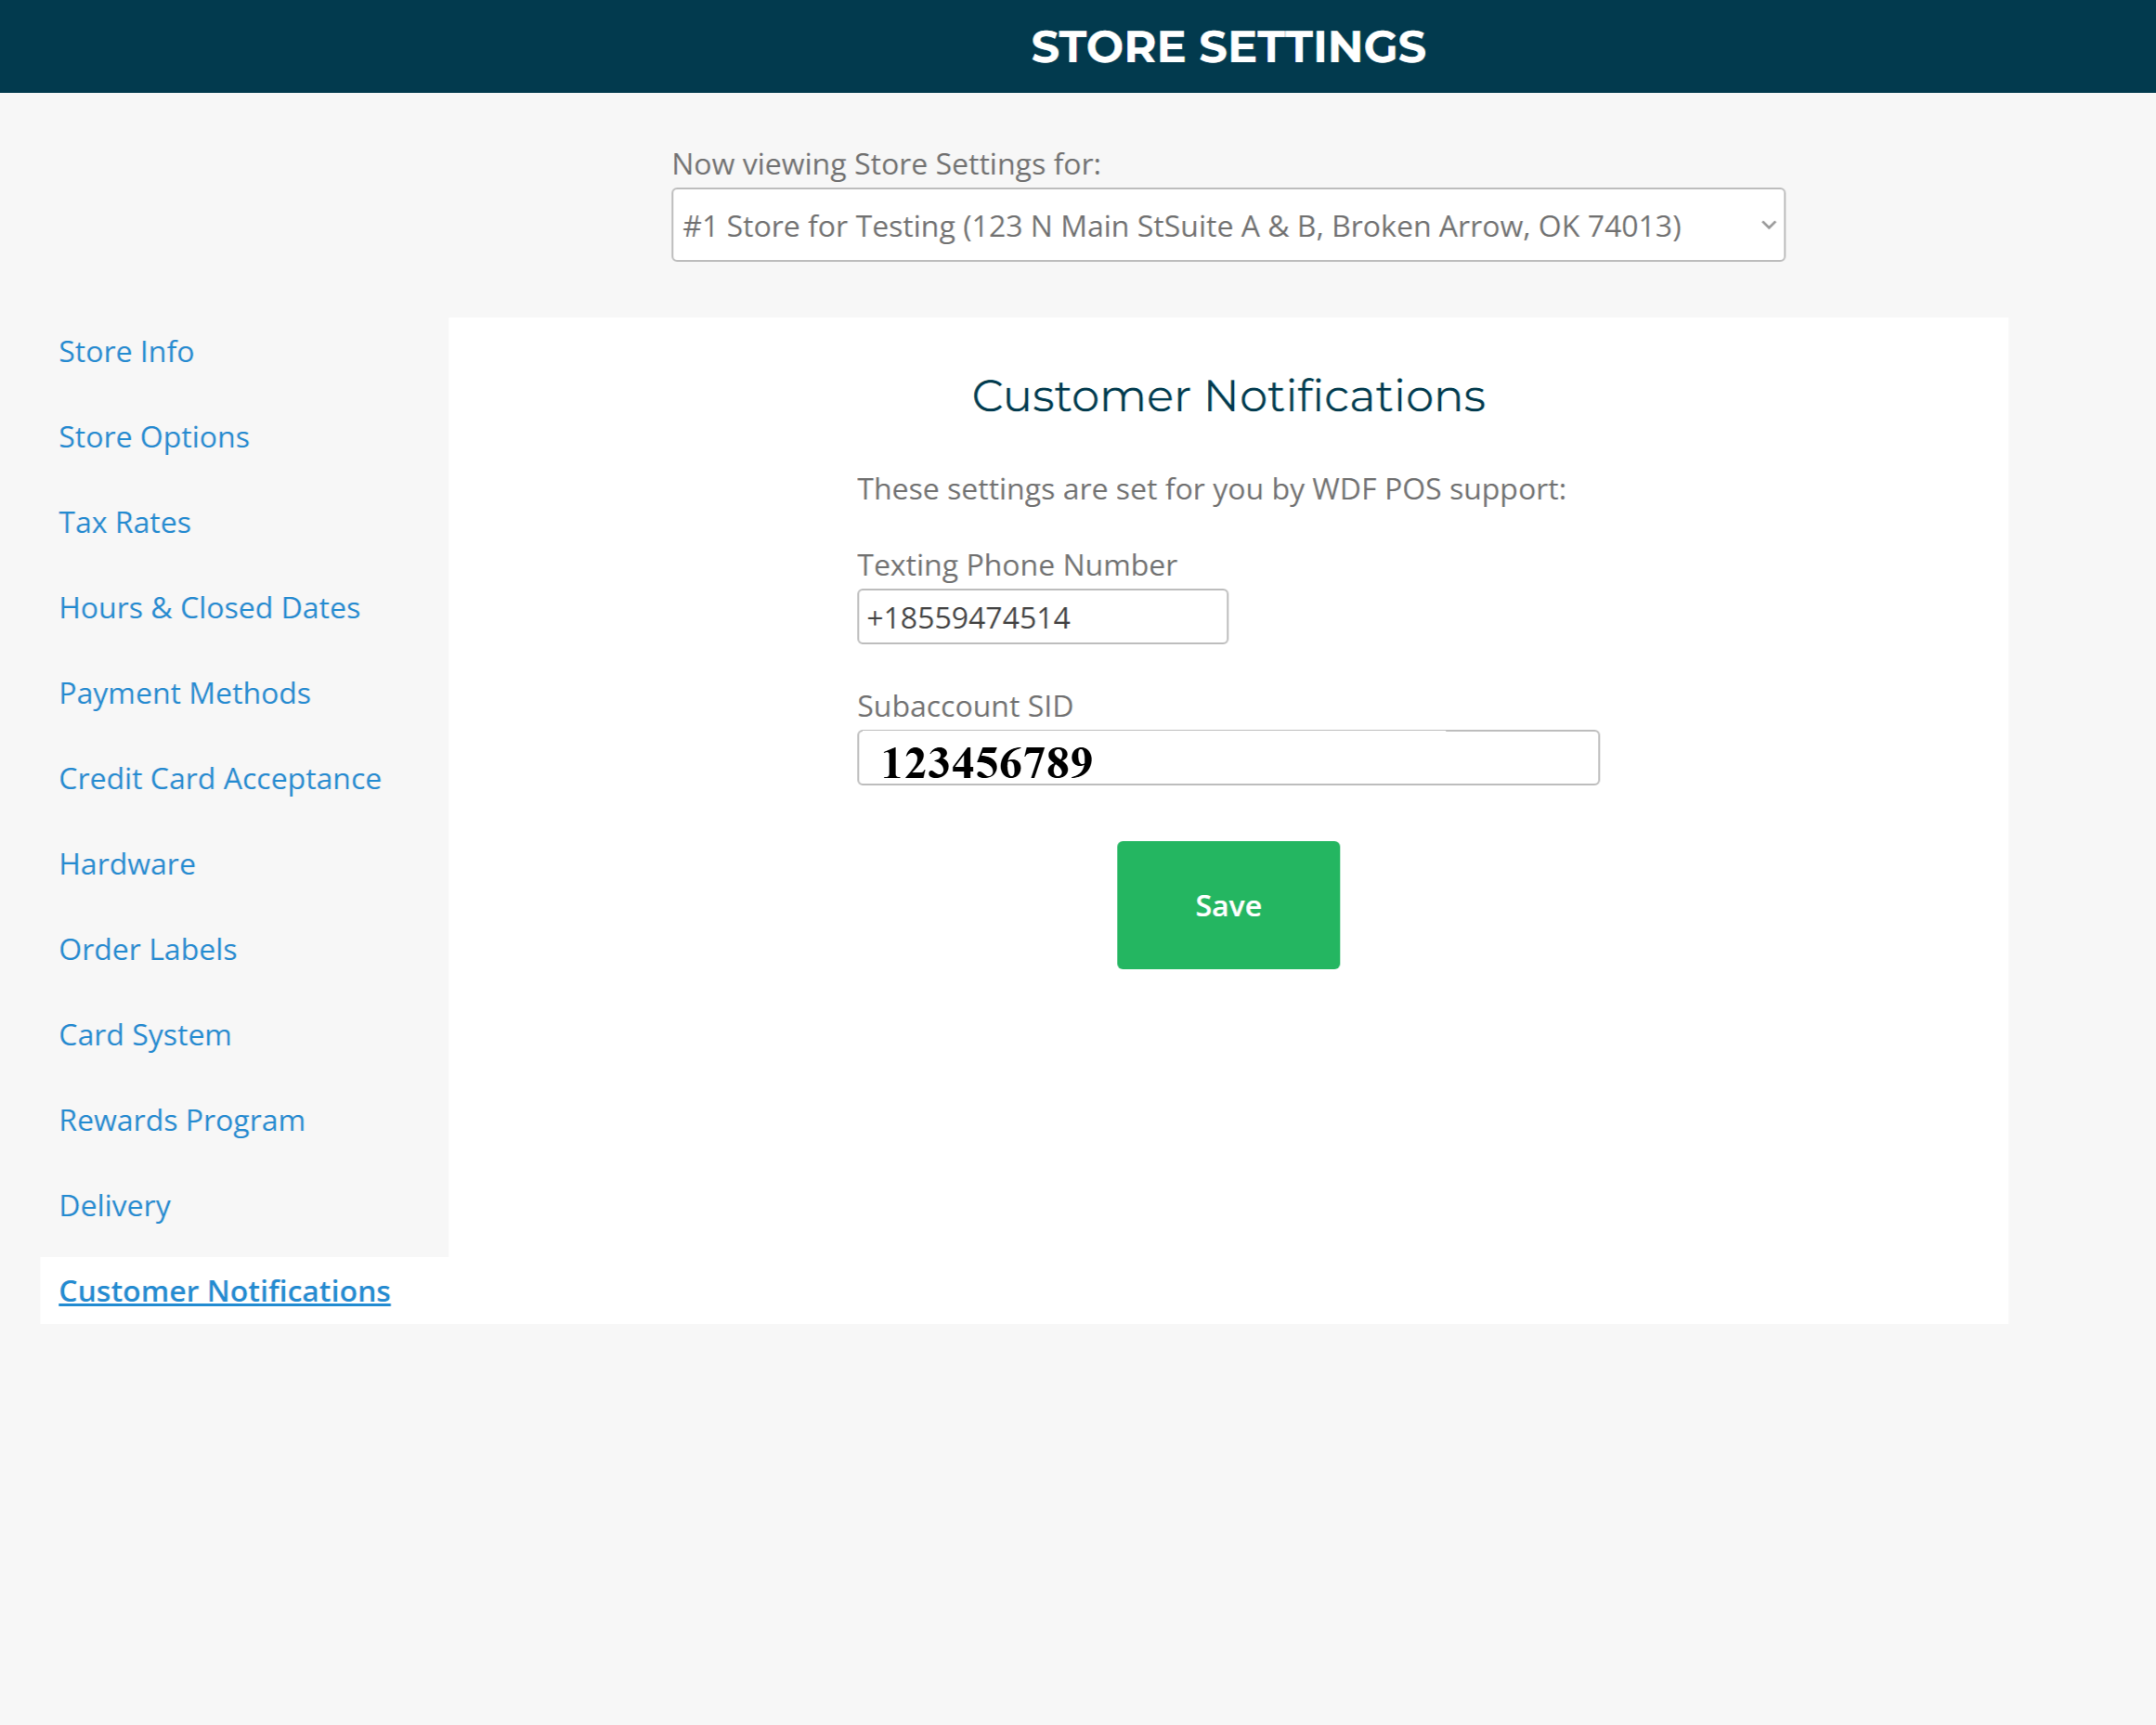
Task: Open the Hardware settings
Action: pyautogui.click(x=127, y=864)
